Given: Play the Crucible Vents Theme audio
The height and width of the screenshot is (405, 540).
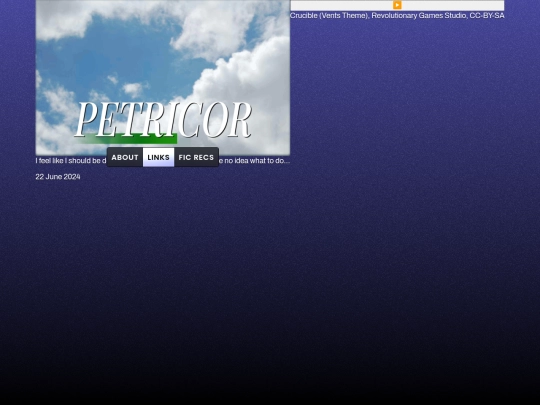Looking at the screenshot, I should click(397, 5).
